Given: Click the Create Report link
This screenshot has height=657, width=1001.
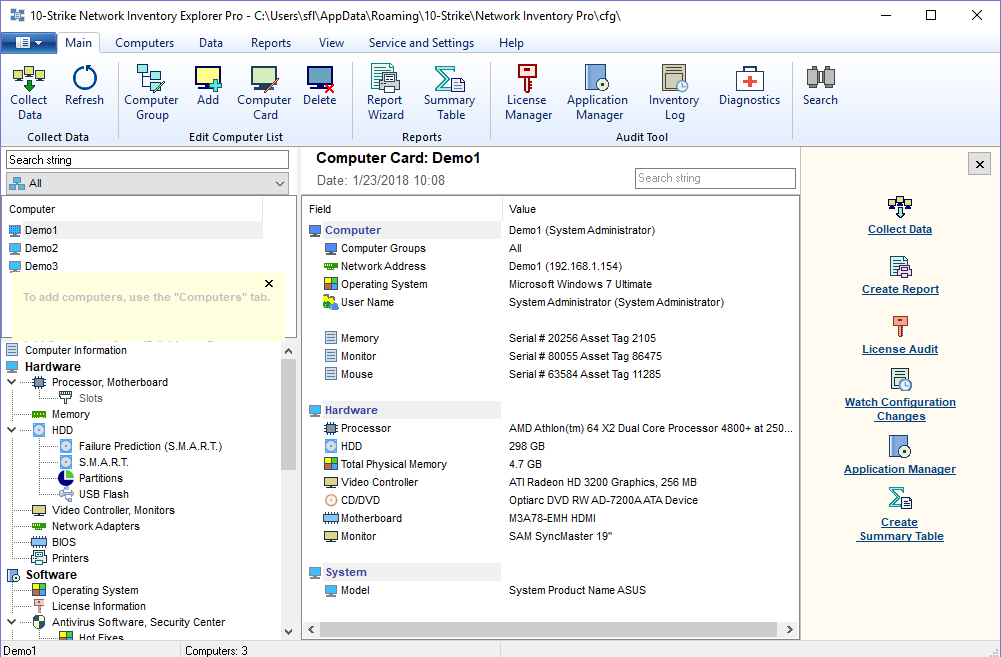Looking at the screenshot, I should [x=900, y=289].
